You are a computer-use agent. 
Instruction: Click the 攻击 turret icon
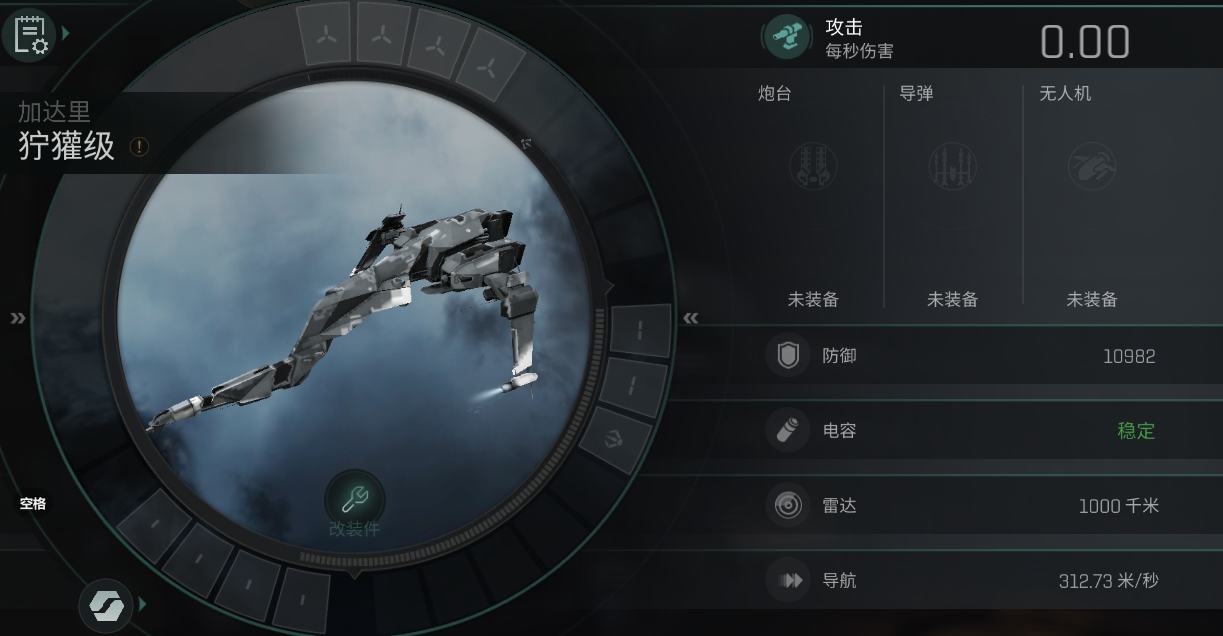[x=789, y=37]
